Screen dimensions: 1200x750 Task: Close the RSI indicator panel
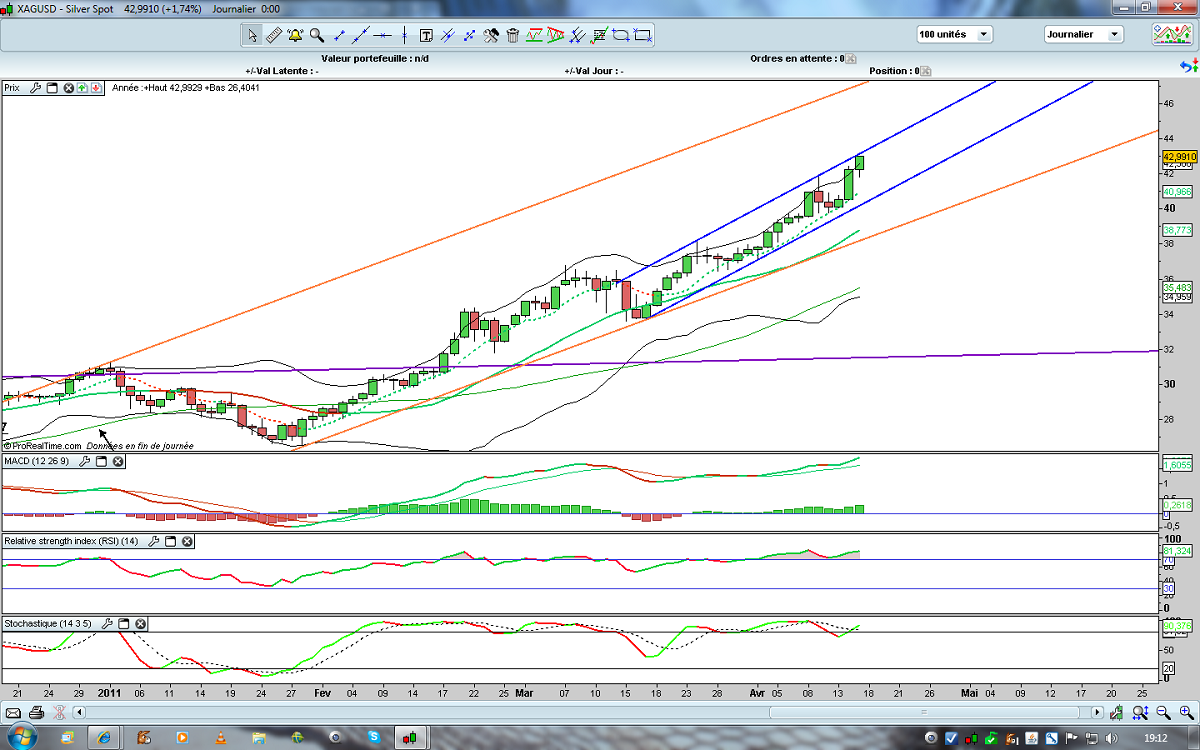(187, 541)
